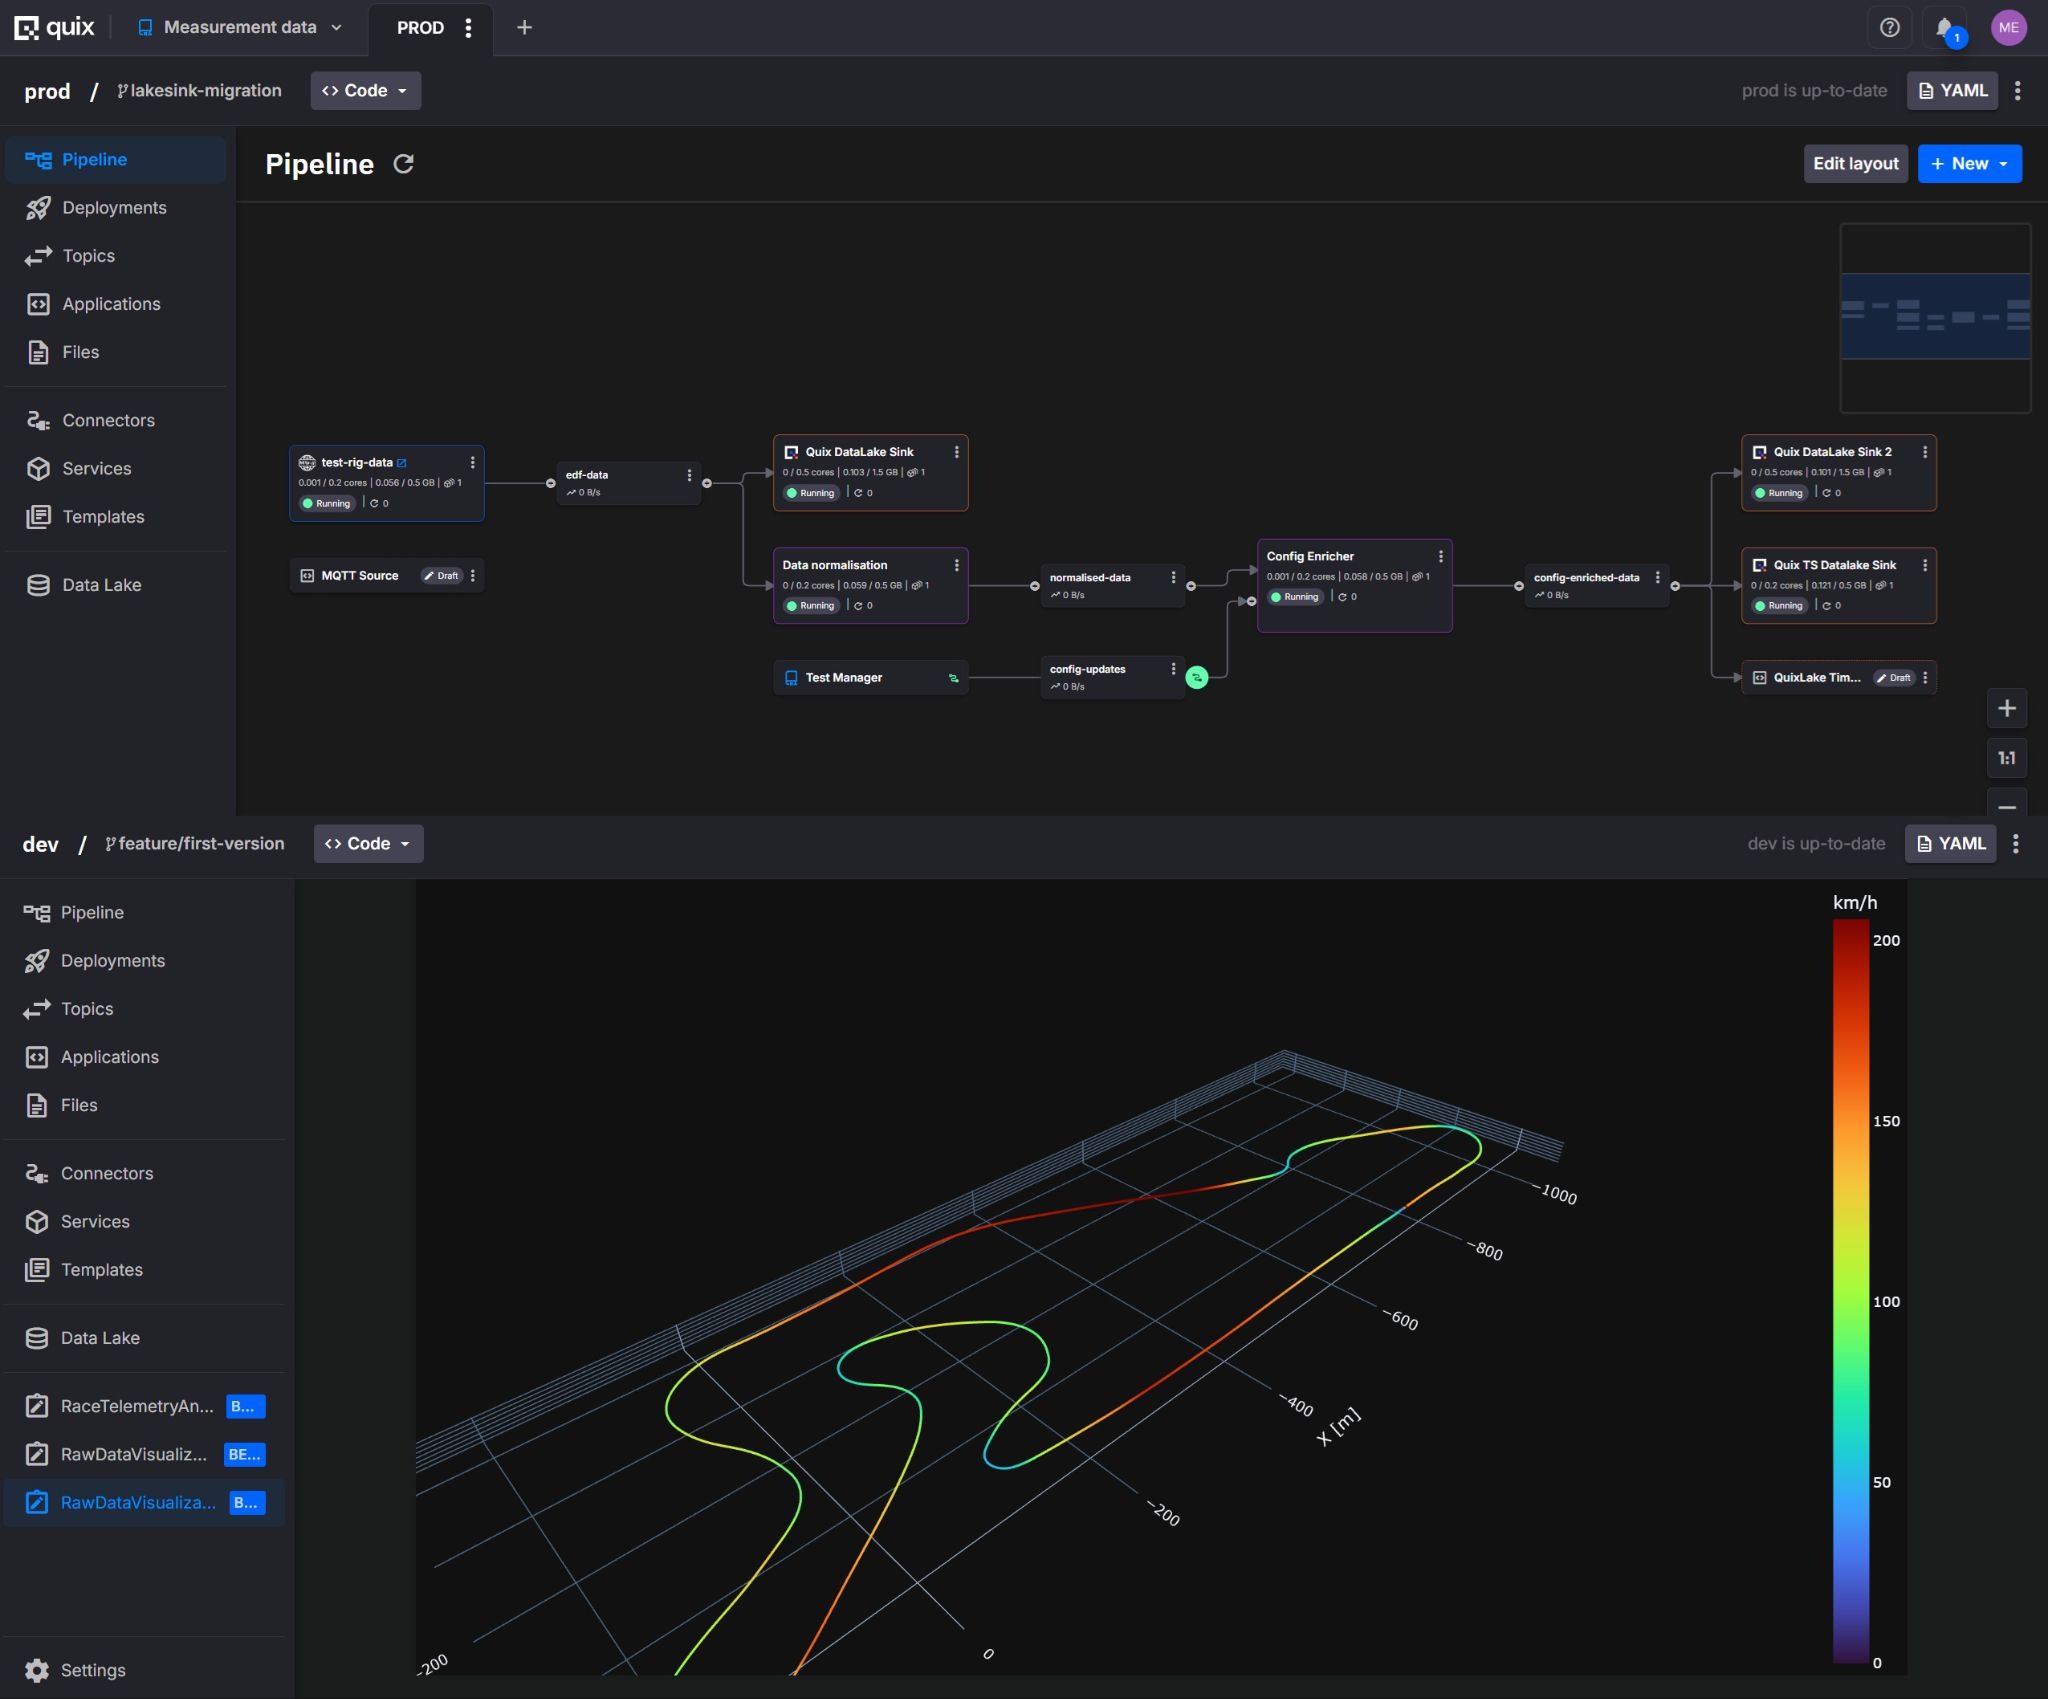Open Quix DataLake Sink options menu
The image size is (2048, 1699).
[x=957, y=452]
